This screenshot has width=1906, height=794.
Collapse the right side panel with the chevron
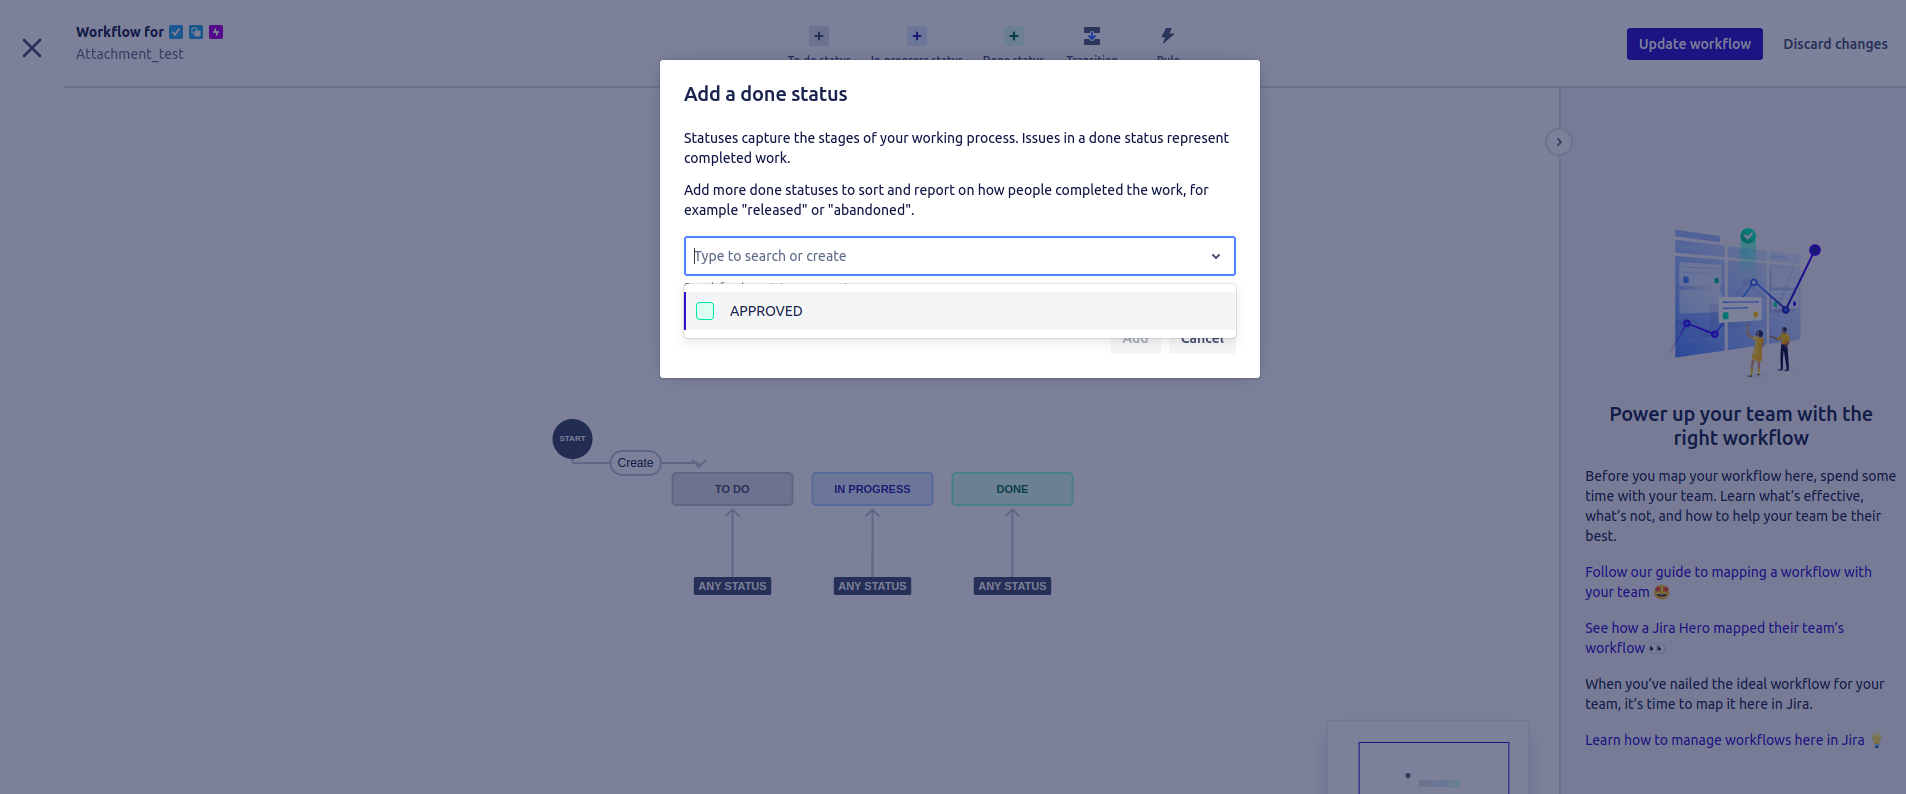(1558, 142)
